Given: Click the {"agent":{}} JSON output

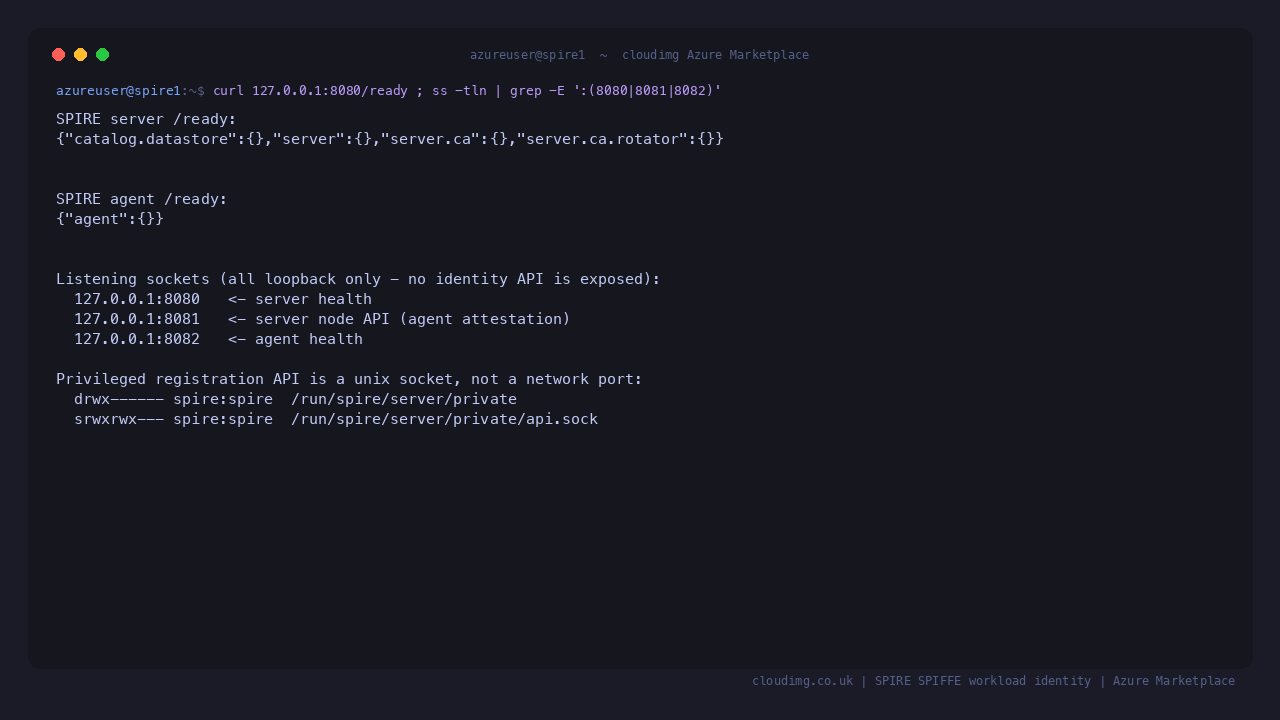Looking at the screenshot, I should click(110, 219).
